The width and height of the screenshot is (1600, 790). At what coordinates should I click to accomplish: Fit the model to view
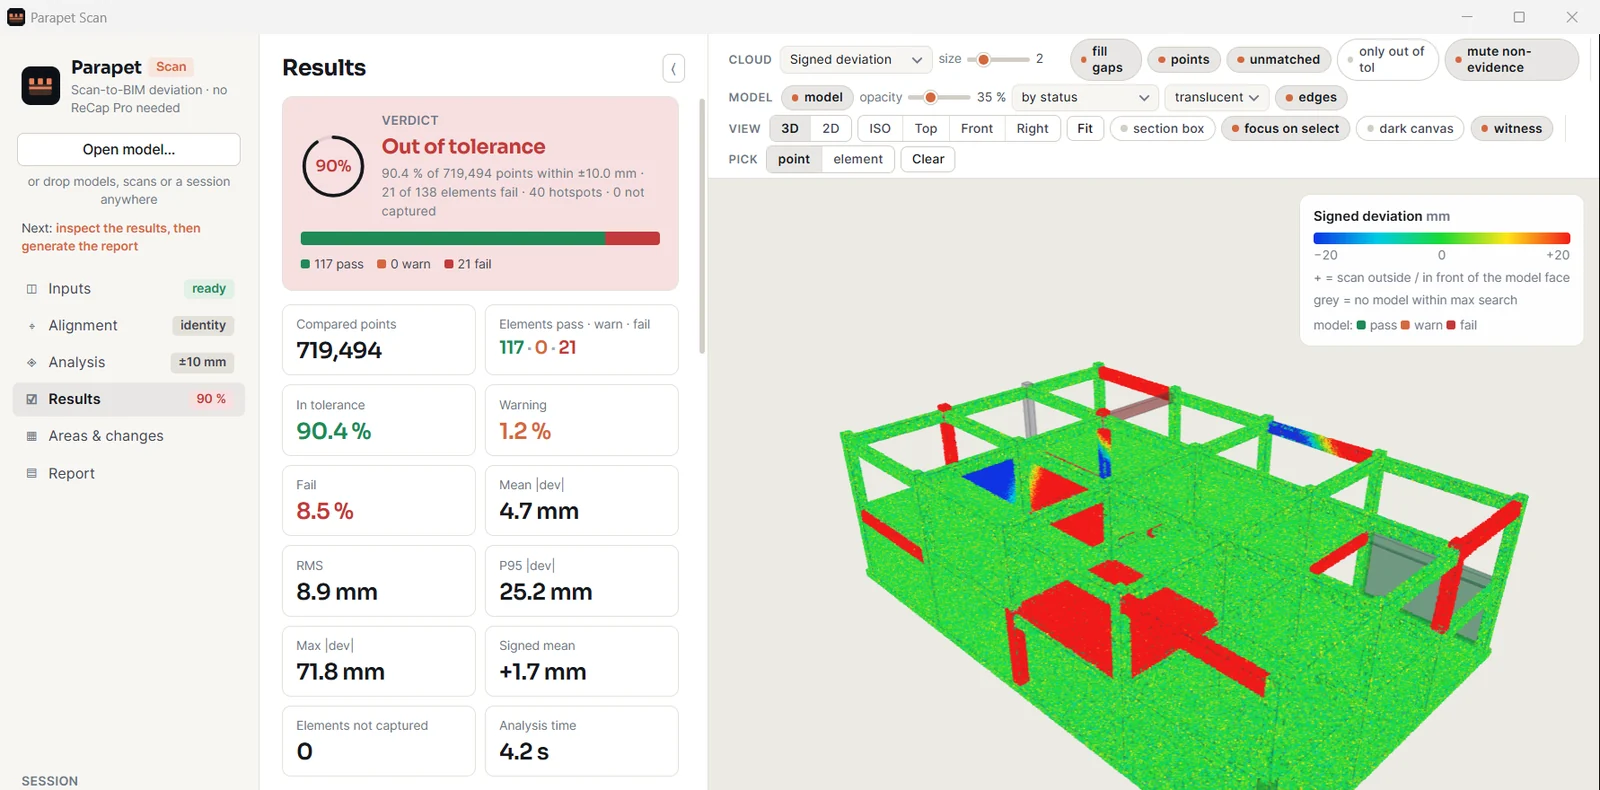(1085, 129)
